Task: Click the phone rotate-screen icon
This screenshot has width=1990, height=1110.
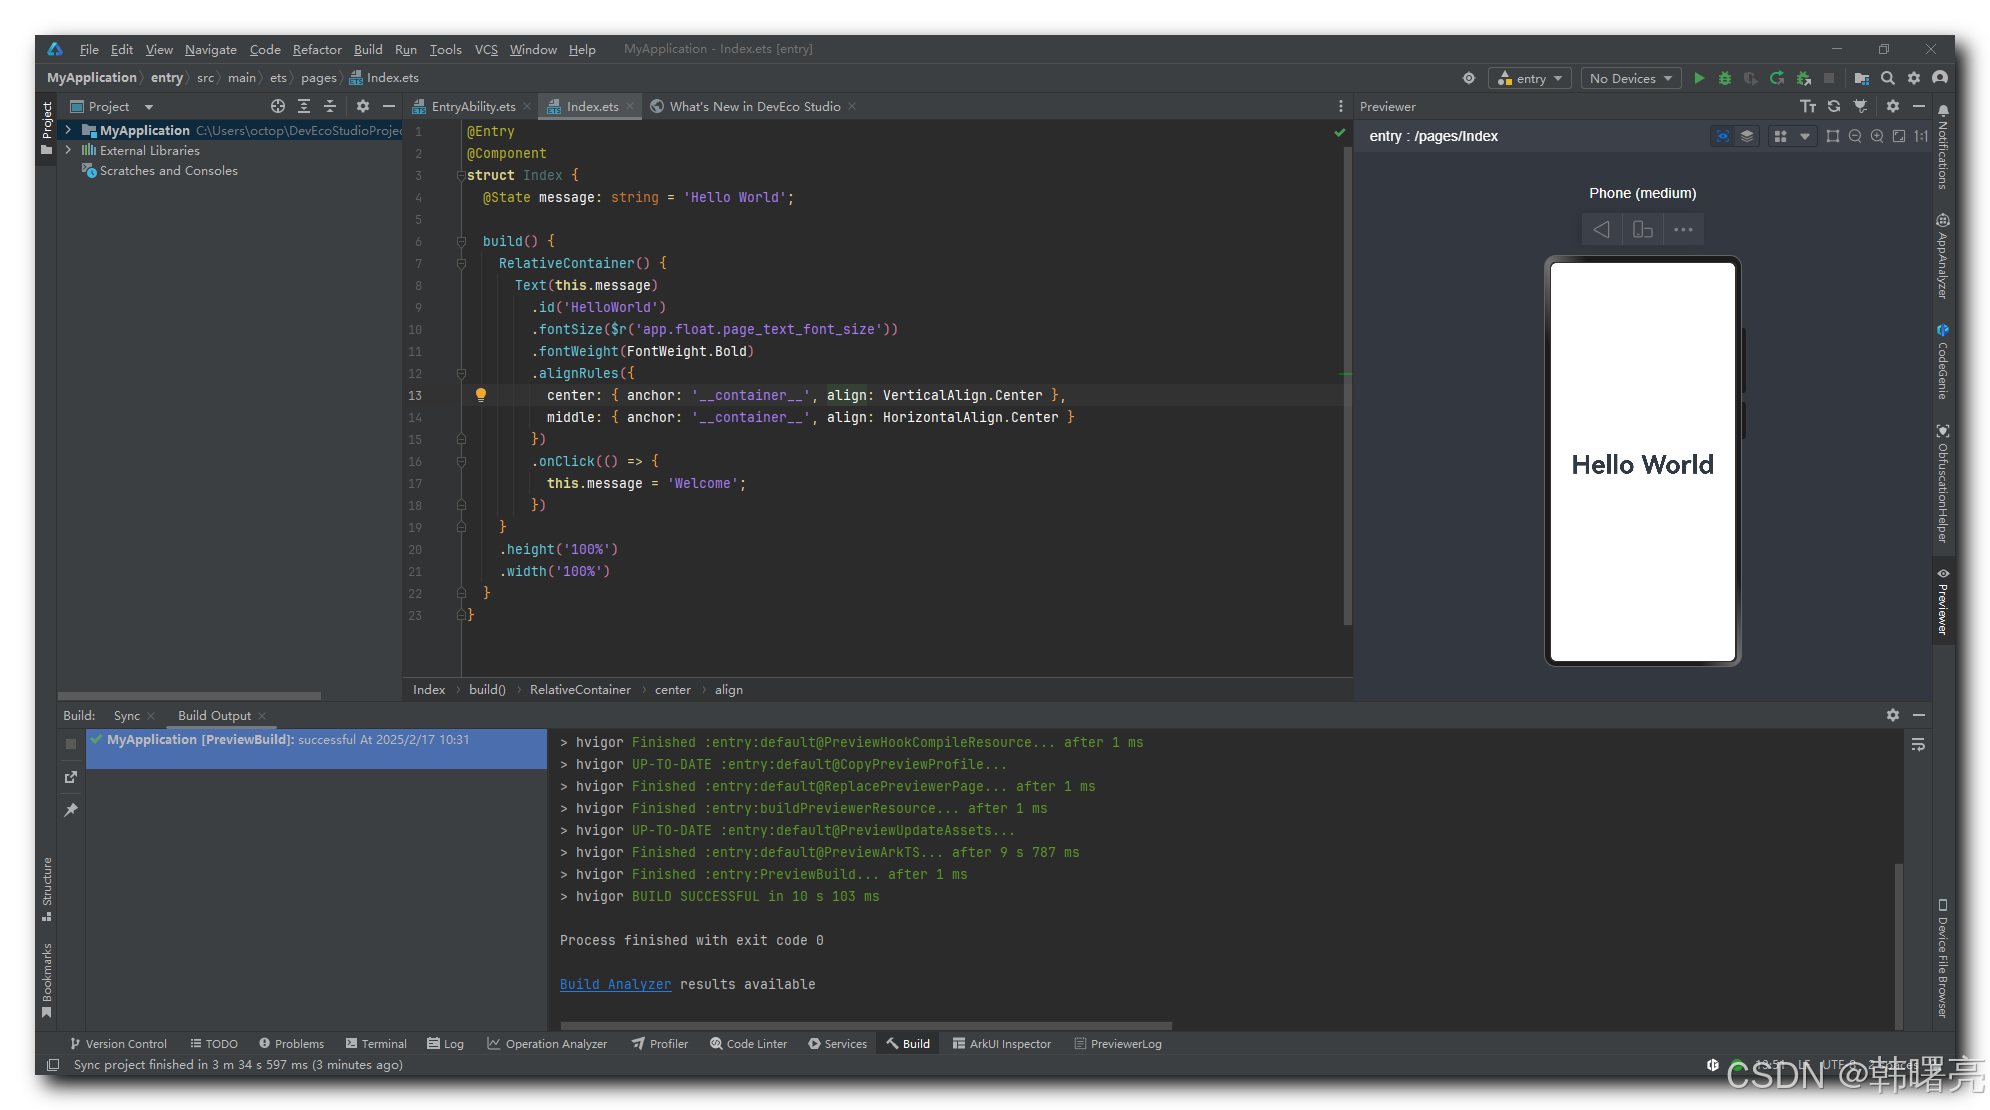Action: pos(1642,230)
